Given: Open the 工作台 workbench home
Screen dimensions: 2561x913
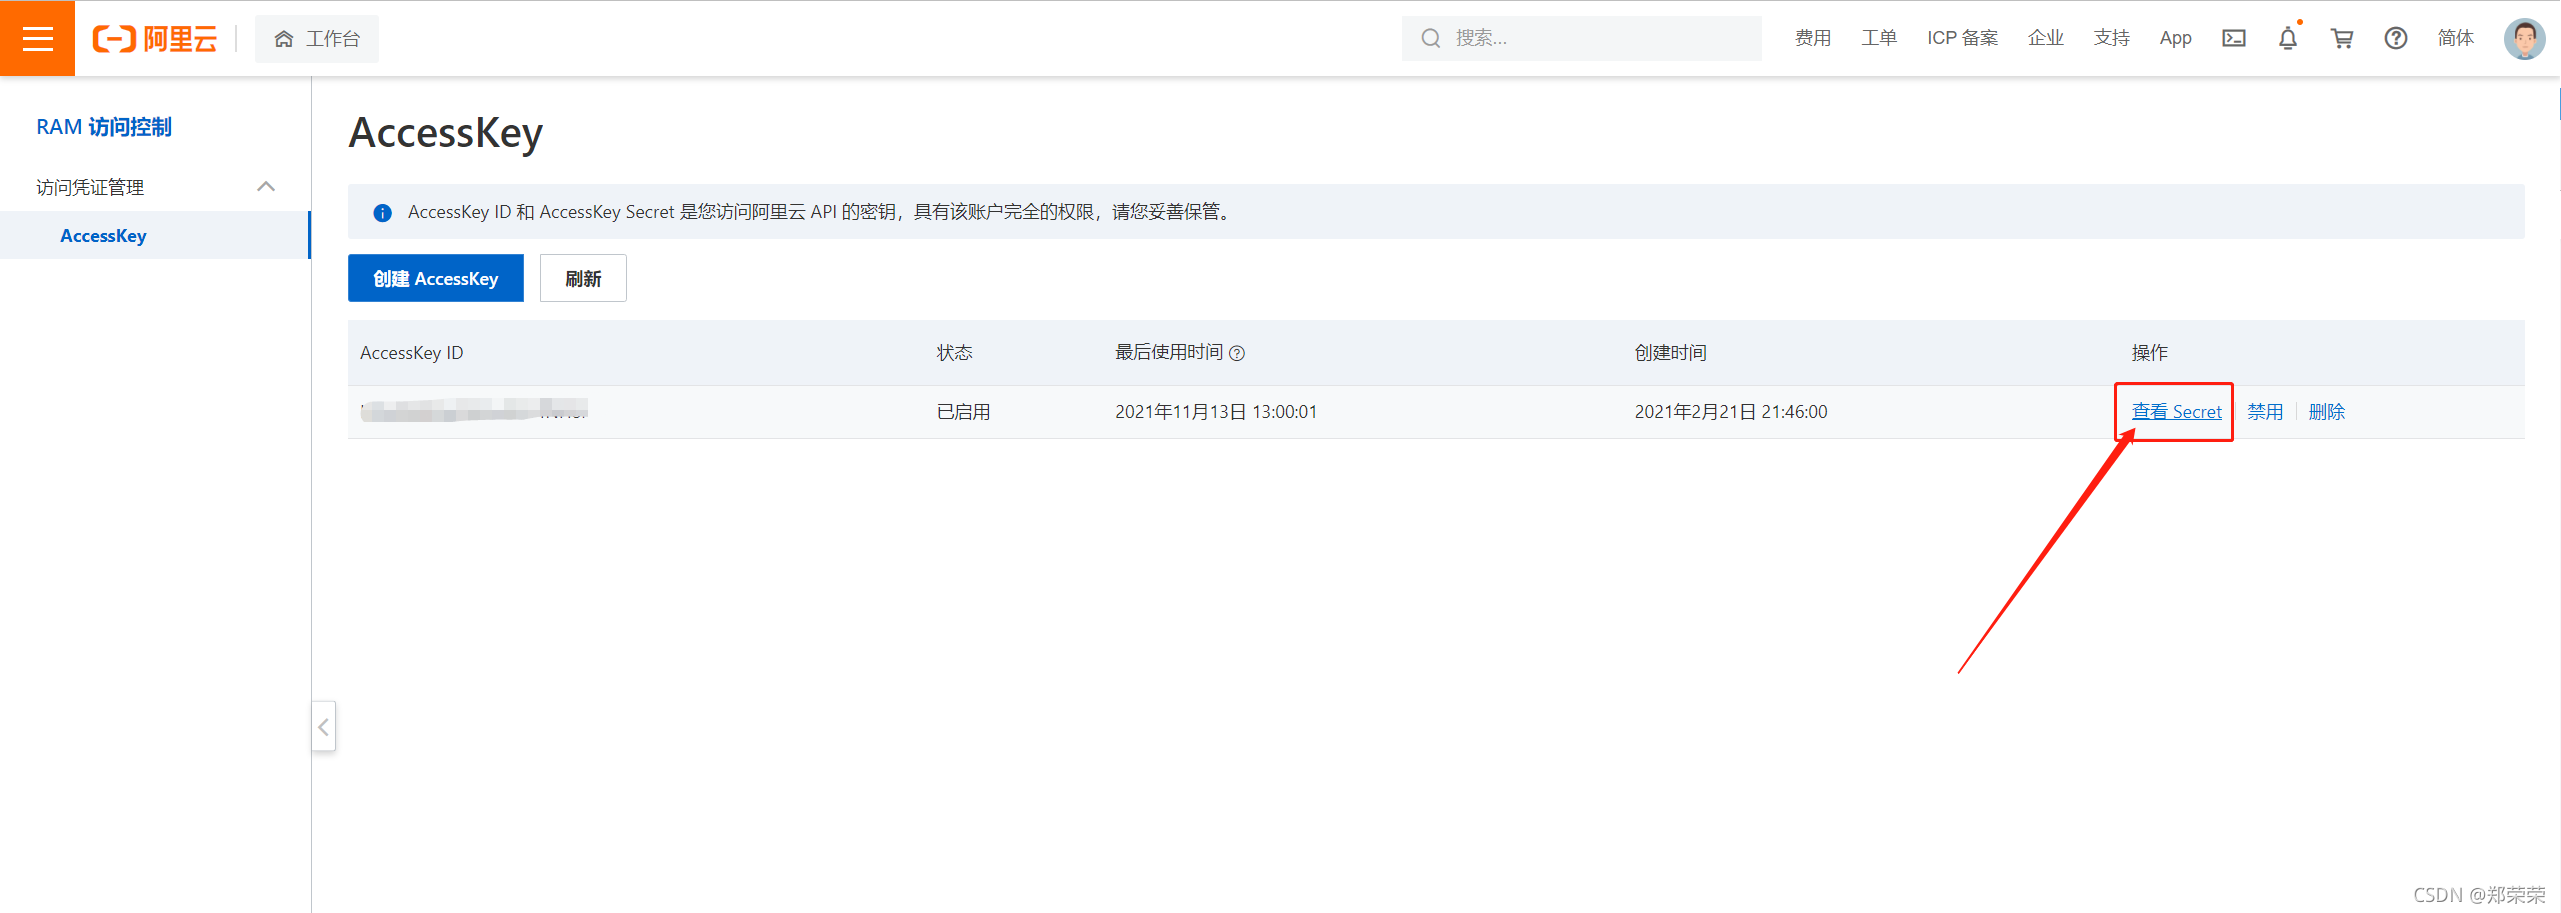Looking at the screenshot, I should coord(317,39).
